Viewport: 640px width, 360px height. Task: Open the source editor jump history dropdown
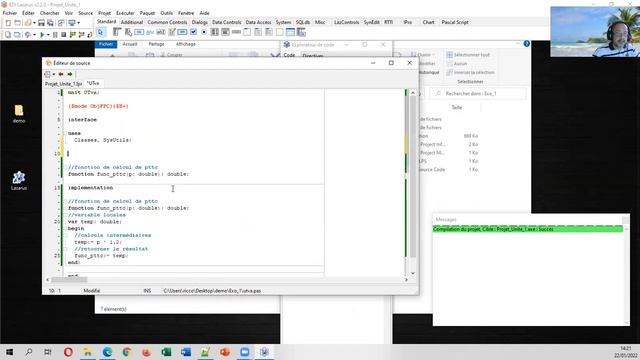[53, 74]
